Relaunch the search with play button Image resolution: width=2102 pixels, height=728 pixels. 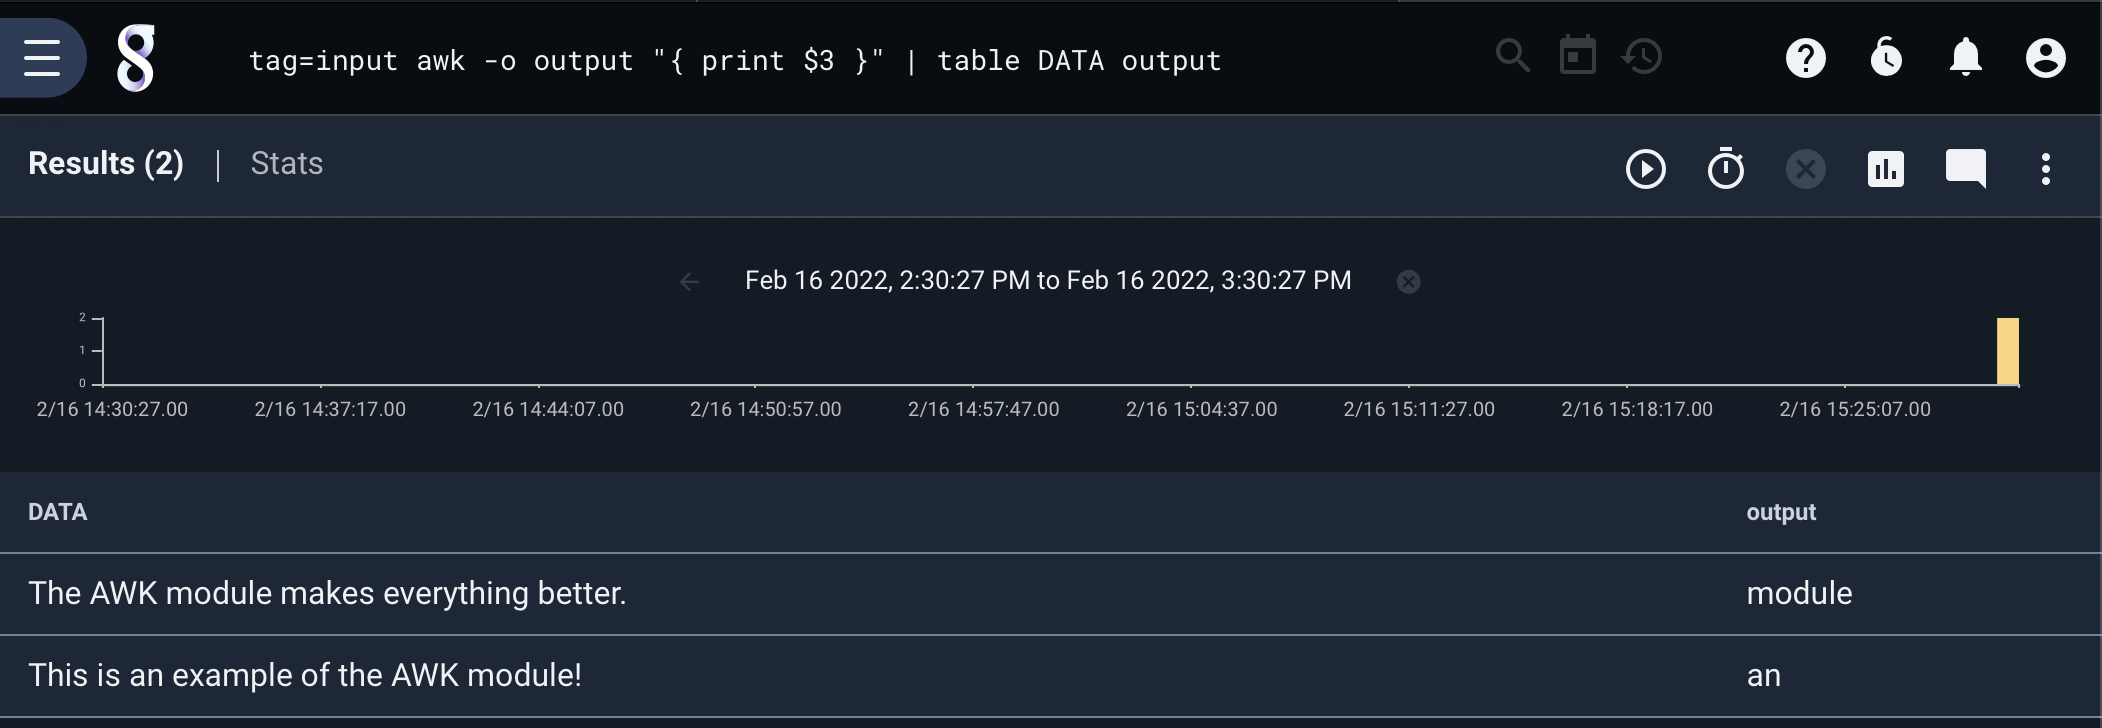[1645, 169]
